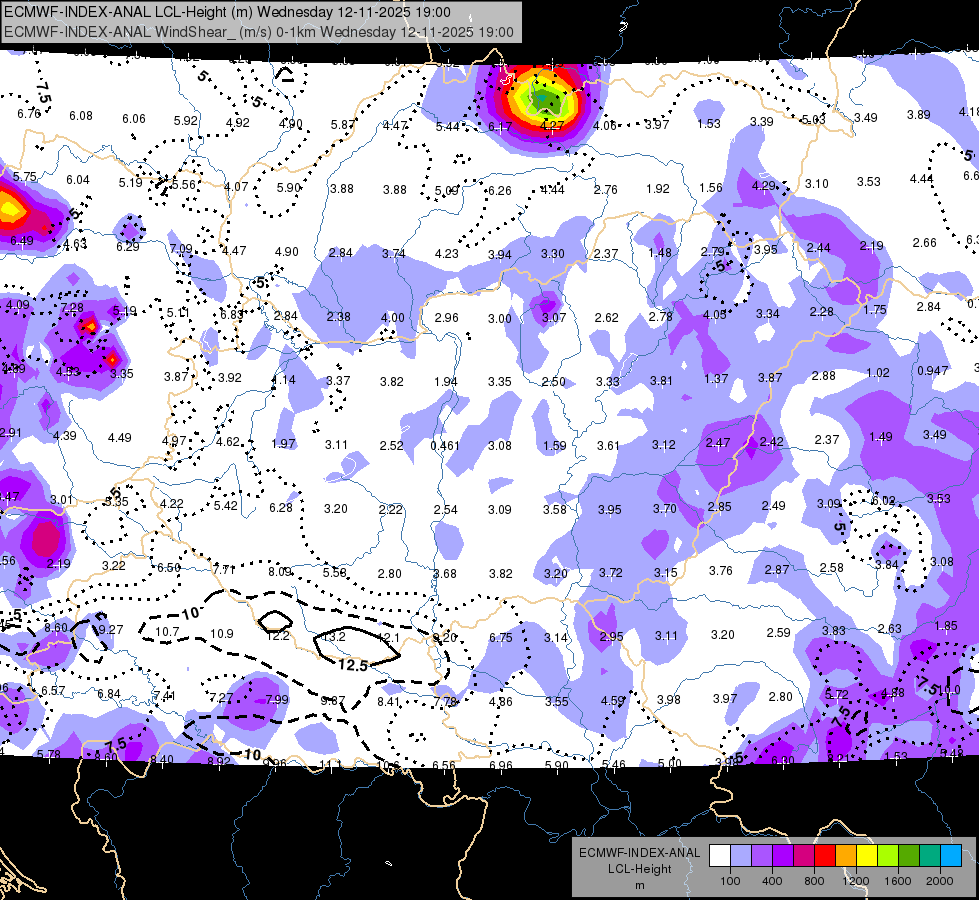Select the red legend swatch after 800
Viewport: 979px width, 900px height.
coord(825,856)
